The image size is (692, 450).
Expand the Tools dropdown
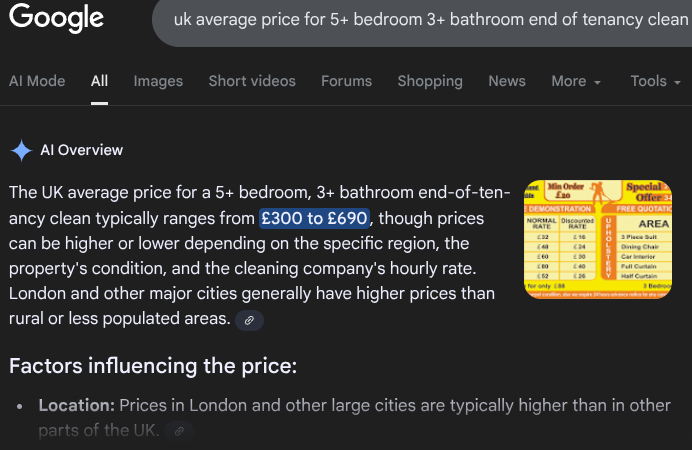[x=654, y=81]
